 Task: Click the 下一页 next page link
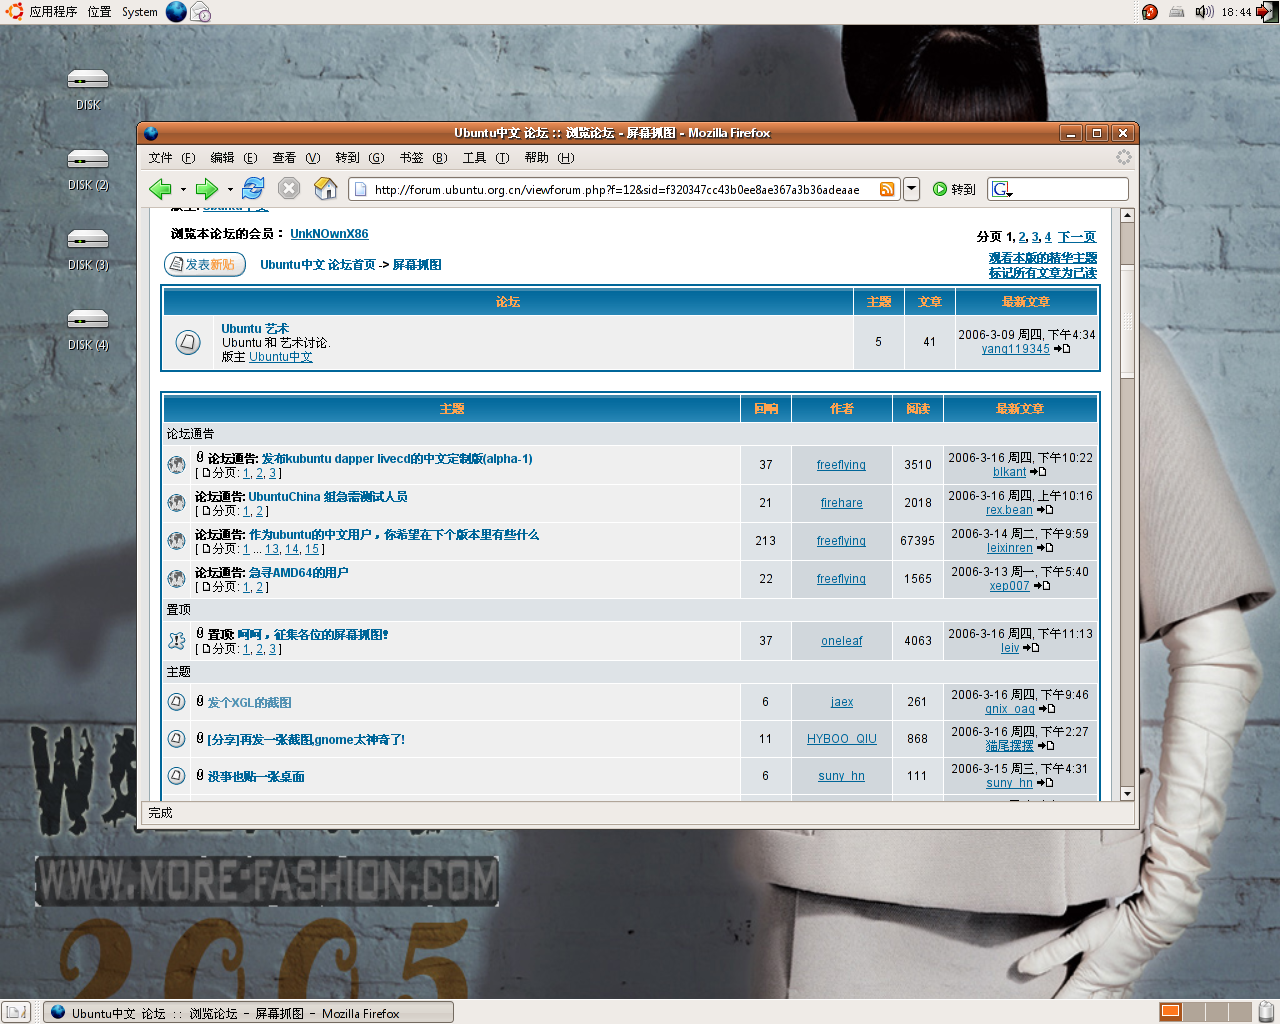[1077, 237]
